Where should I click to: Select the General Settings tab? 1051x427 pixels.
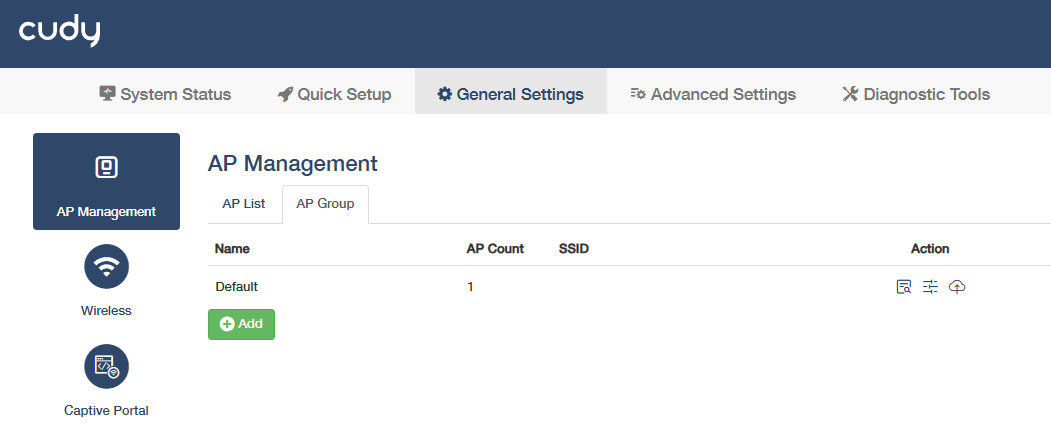point(510,94)
